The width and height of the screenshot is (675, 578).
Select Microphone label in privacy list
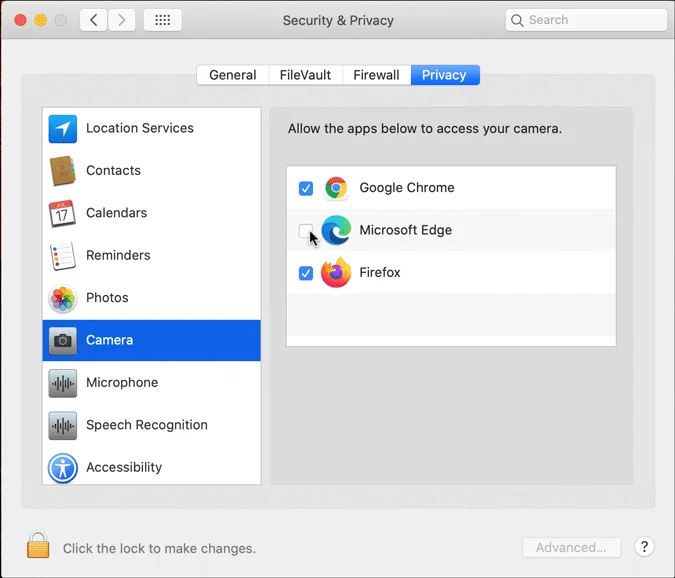point(122,382)
